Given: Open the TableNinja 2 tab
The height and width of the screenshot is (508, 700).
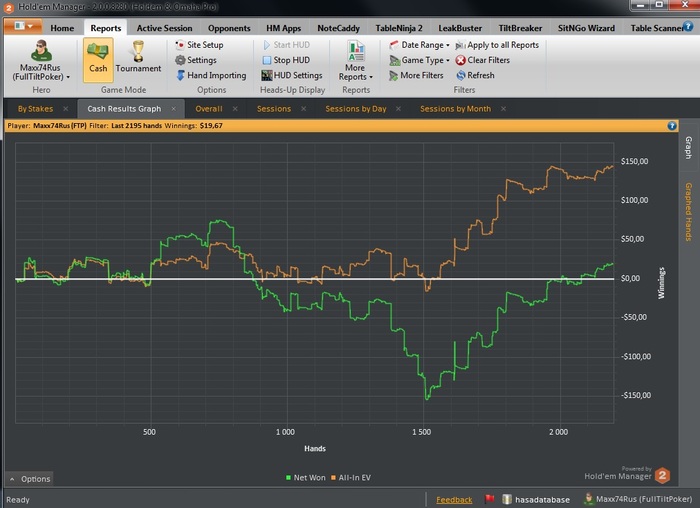Looking at the screenshot, I should (x=399, y=28).
